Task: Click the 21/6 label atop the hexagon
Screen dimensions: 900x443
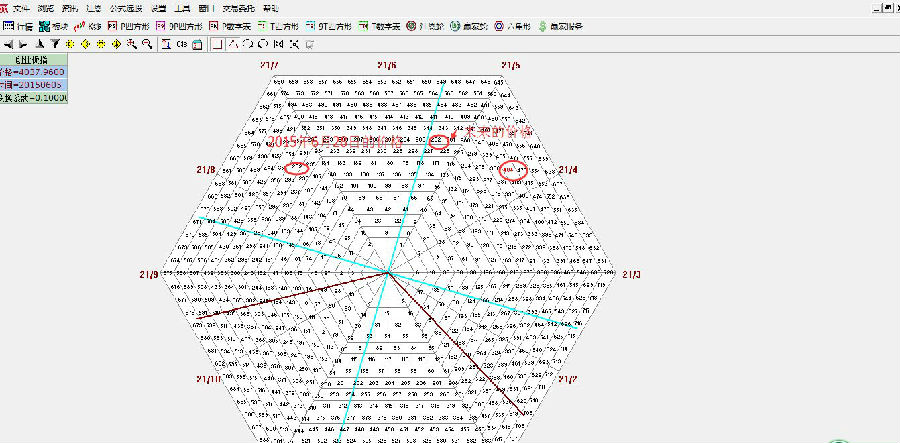Action: [387, 65]
